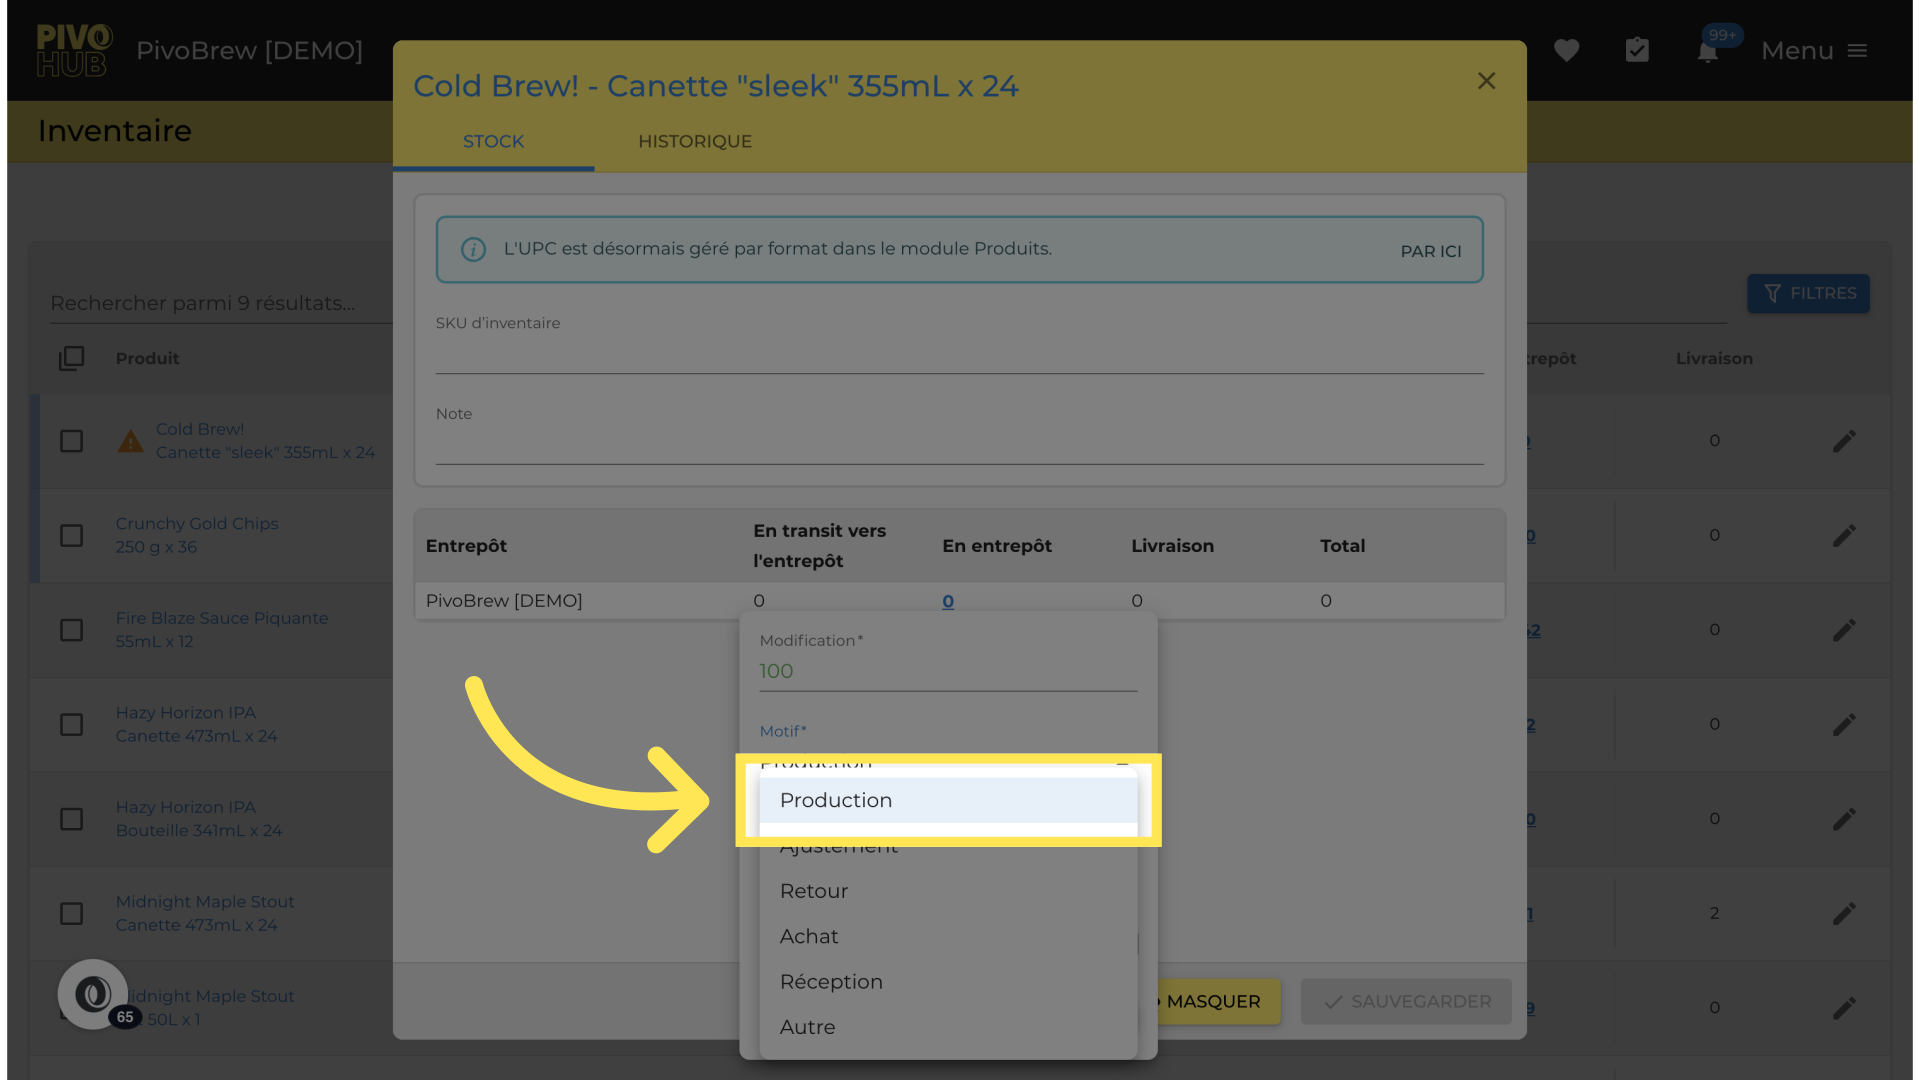Click the select-all copy icon near Produit
The width and height of the screenshot is (1920, 1080).
click(x=71, y=358)
